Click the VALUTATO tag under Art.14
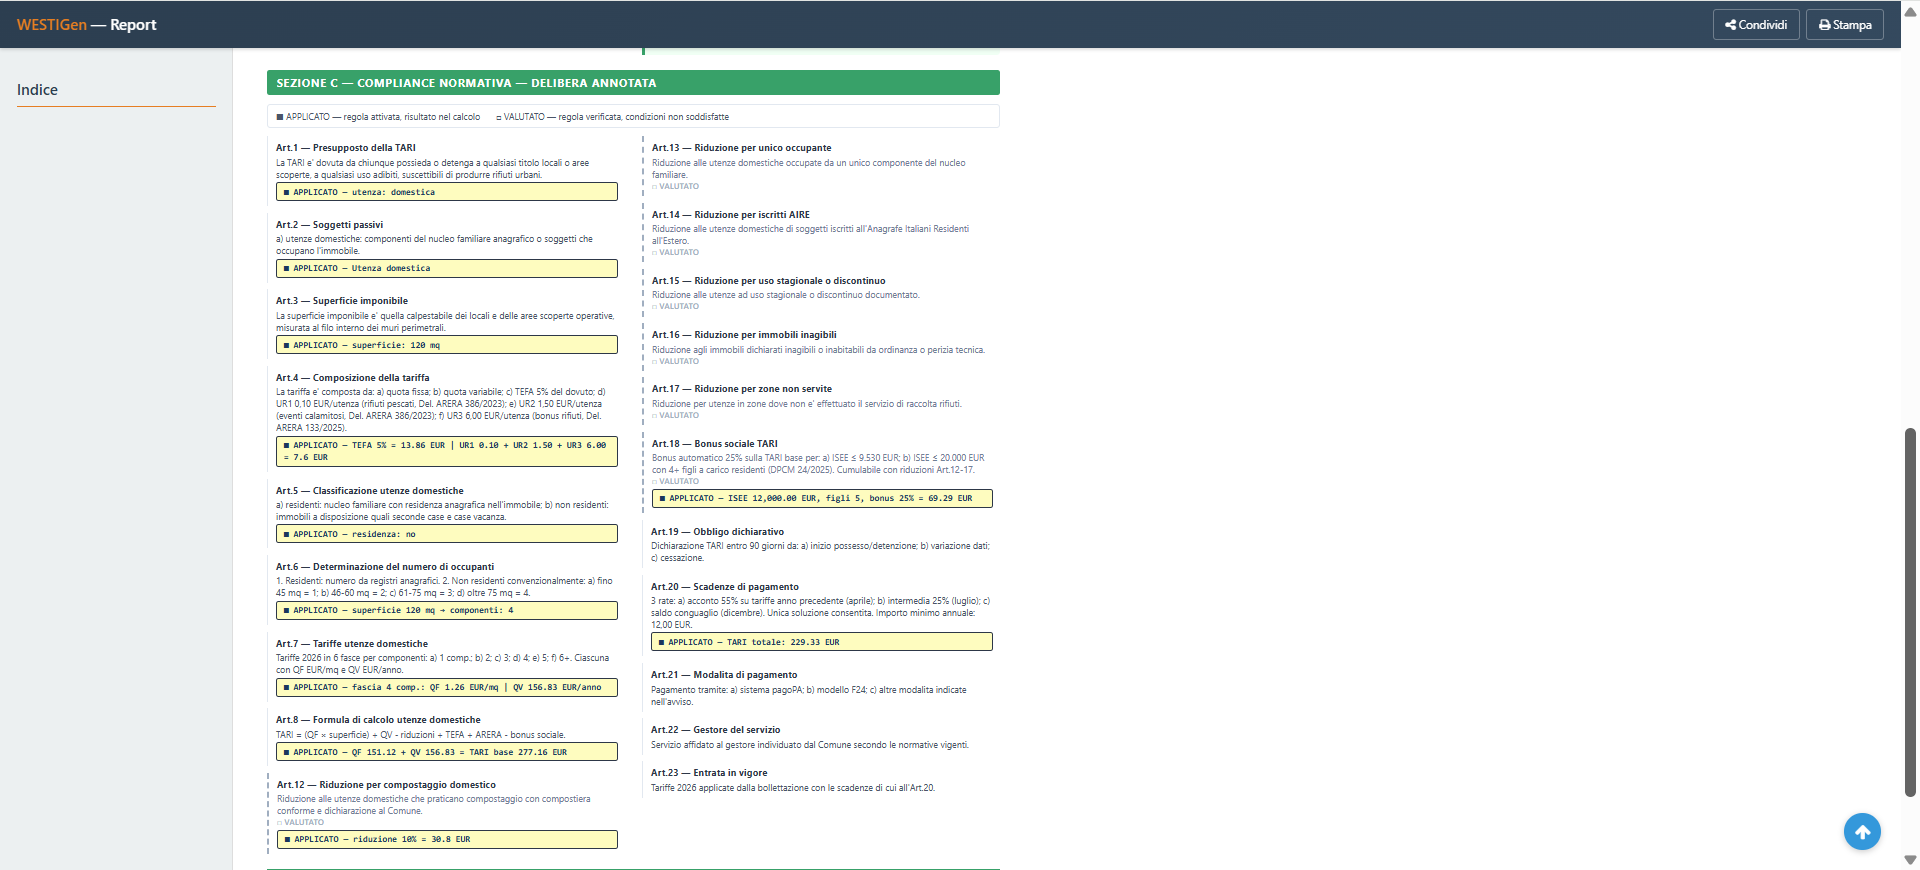 [x=676, y=253]
